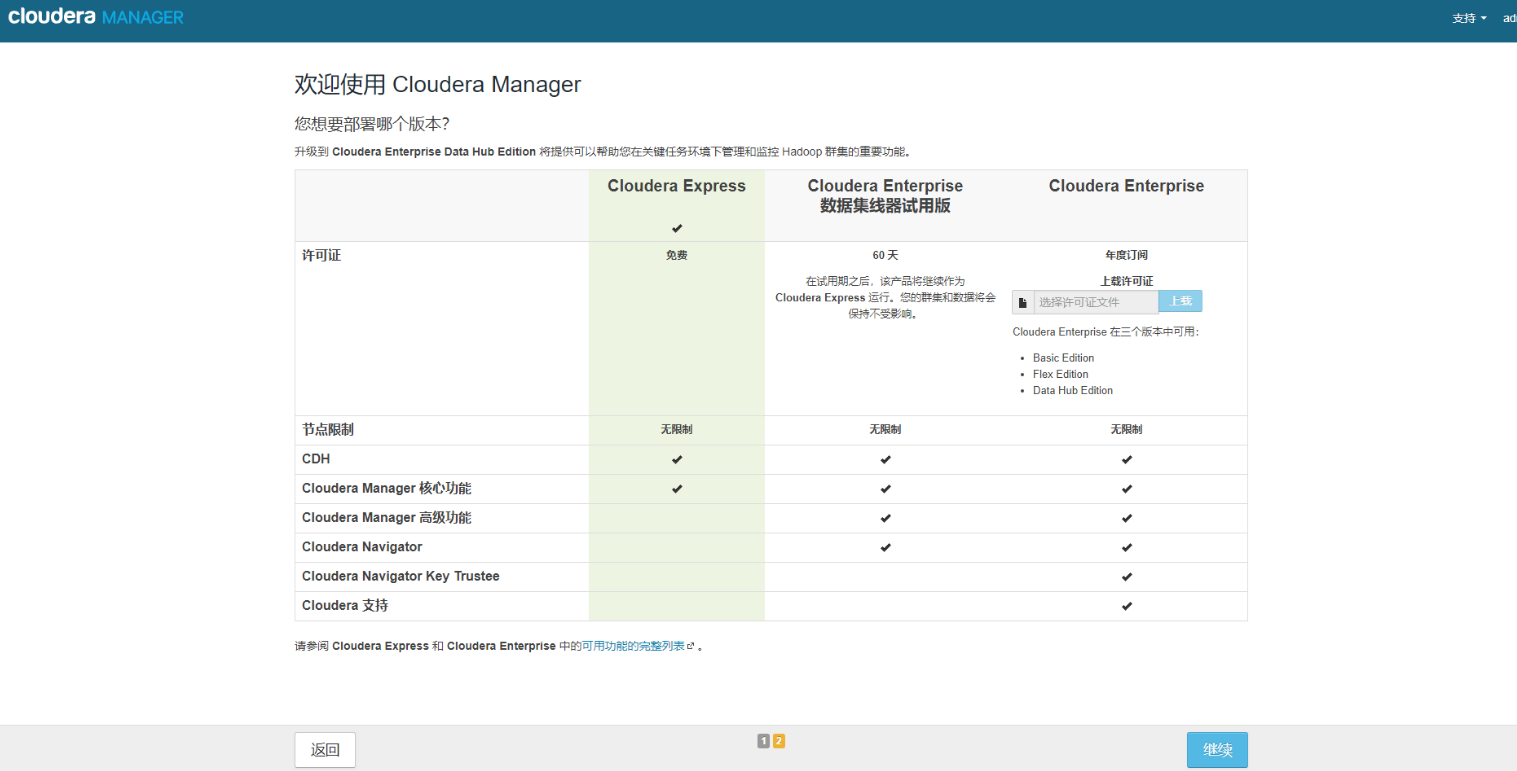The width and height of the screenshot is (1517, 771).
Task: Open the 可用功能的完整列表 link
Action: (x=633, y=646)
